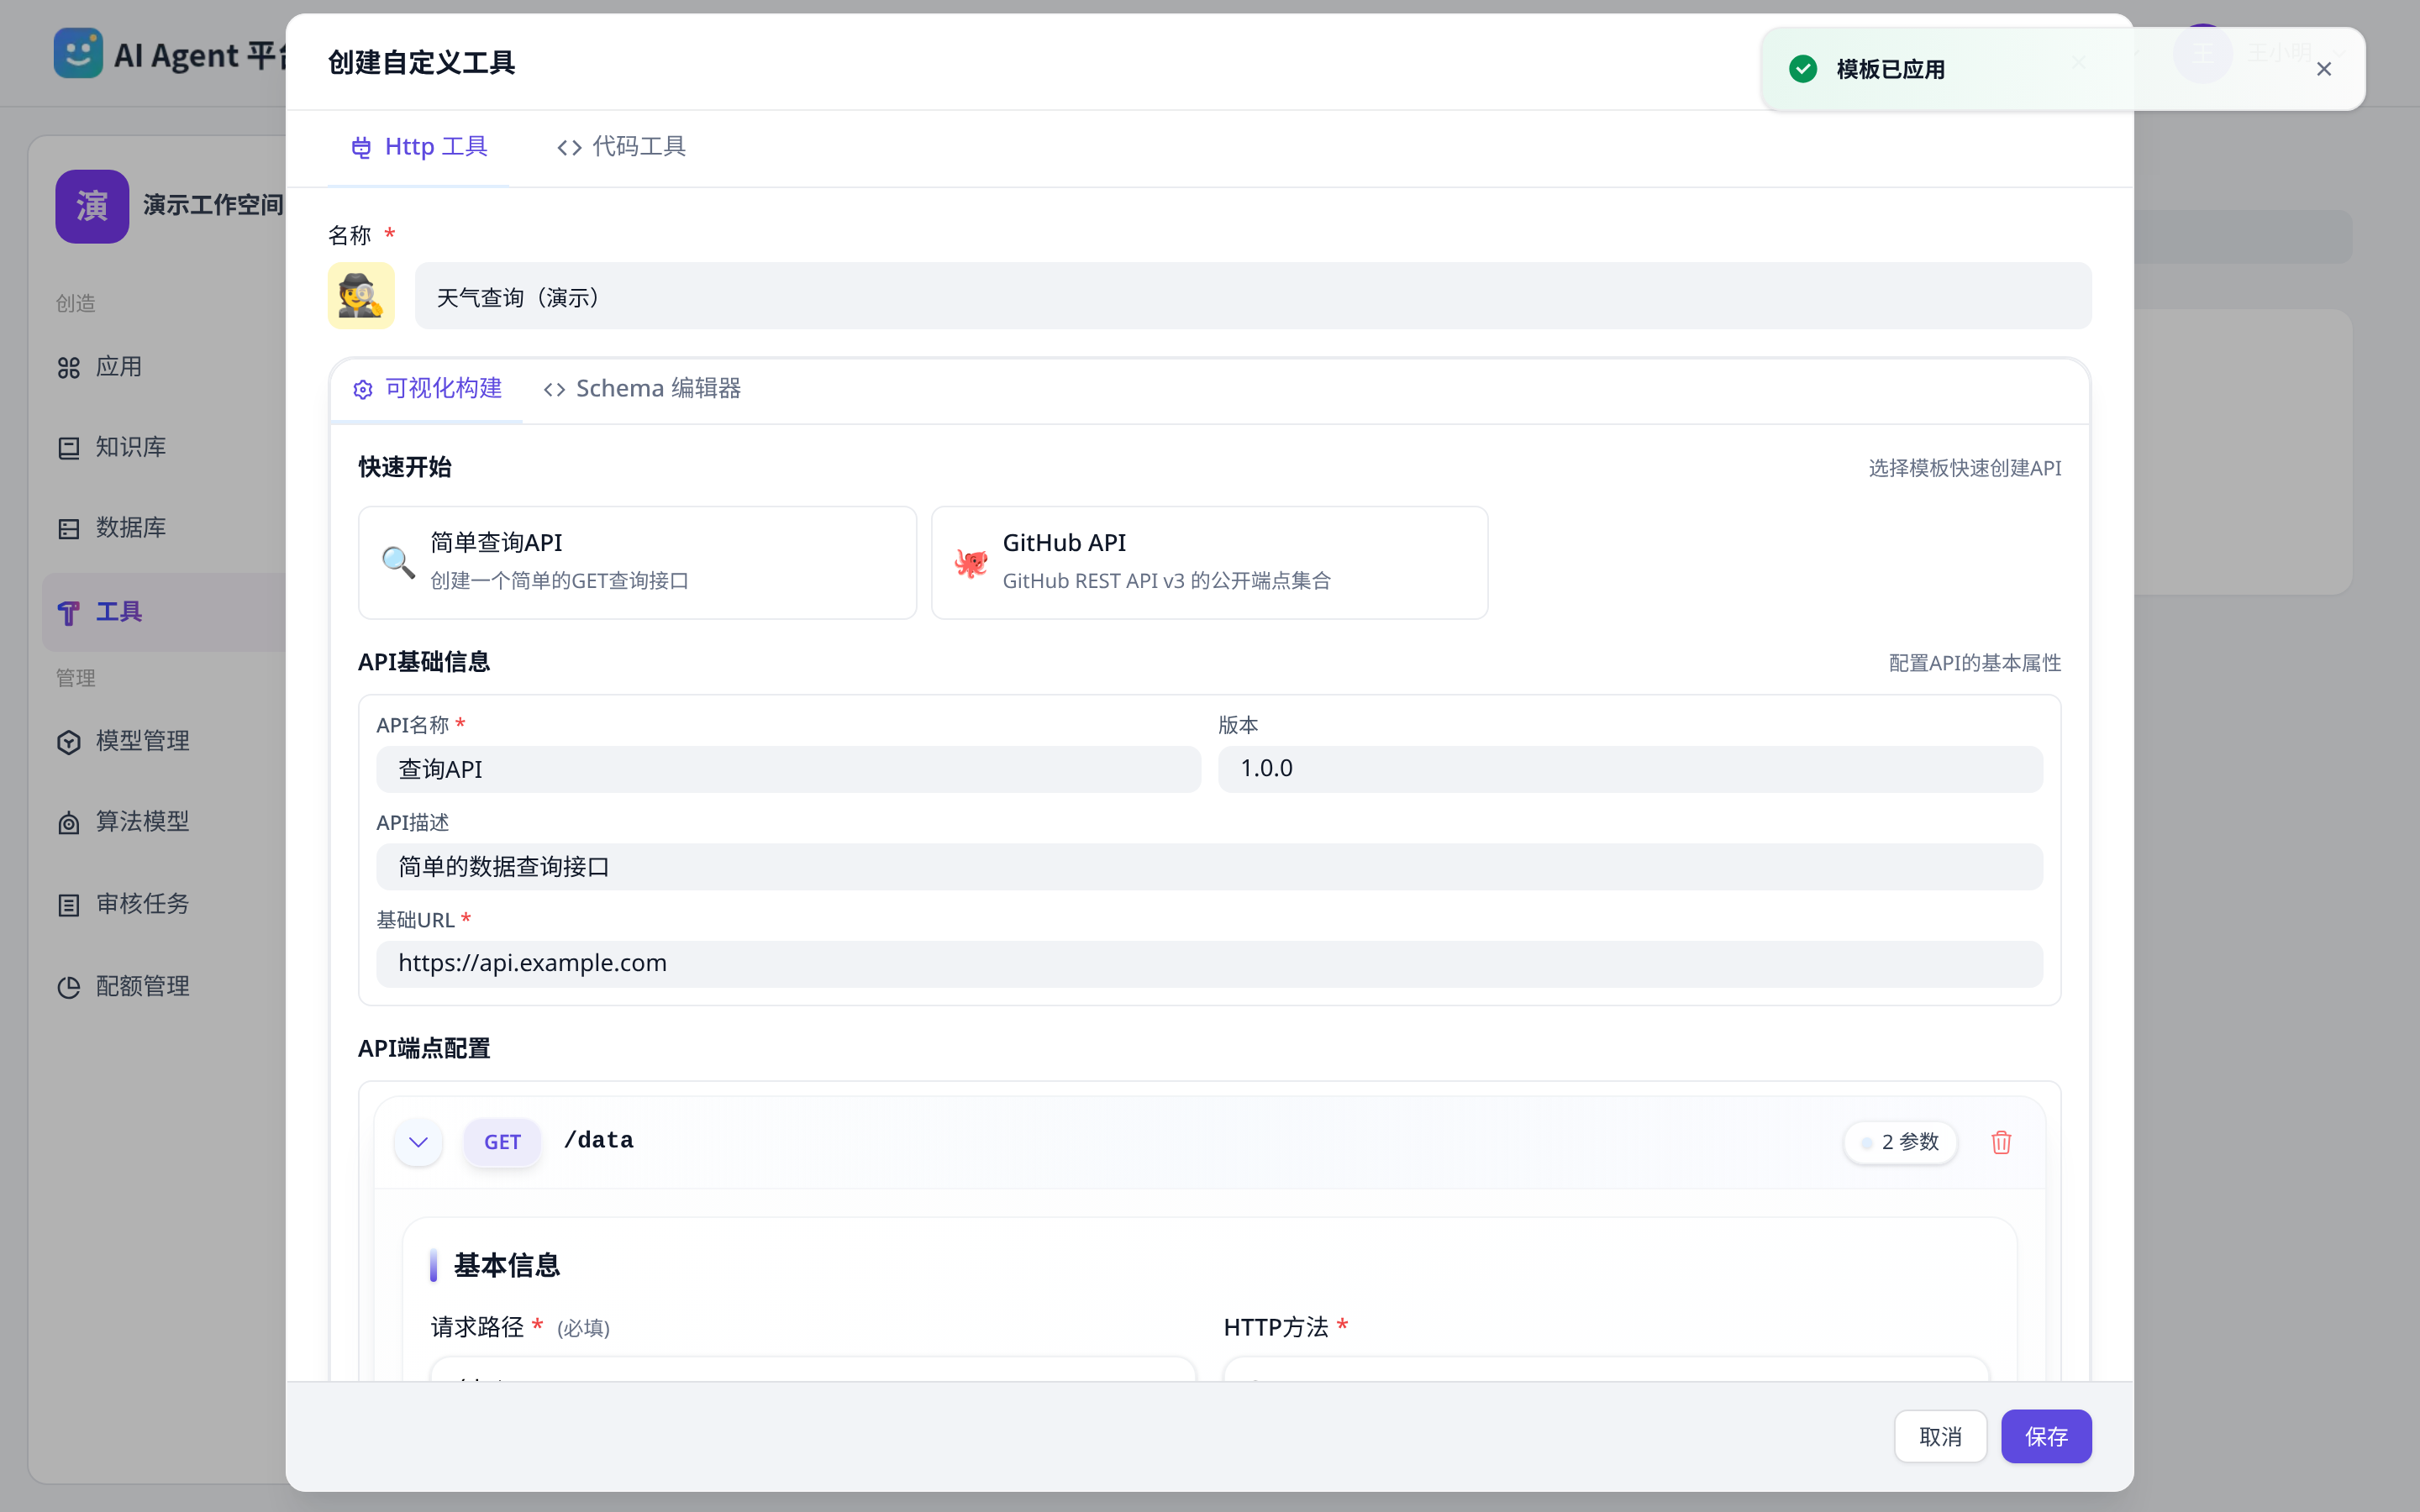Switch to the 代码工具 tab

(621, 147)
